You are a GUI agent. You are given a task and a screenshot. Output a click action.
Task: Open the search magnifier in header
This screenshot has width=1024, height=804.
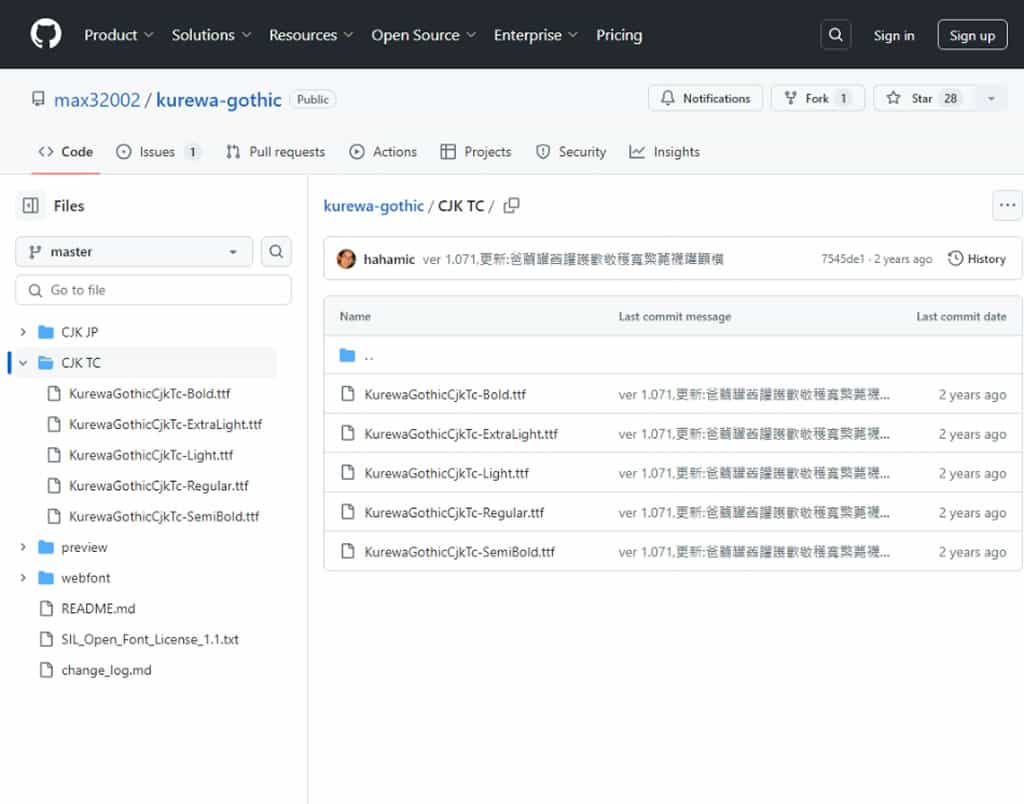coord(835,35)
